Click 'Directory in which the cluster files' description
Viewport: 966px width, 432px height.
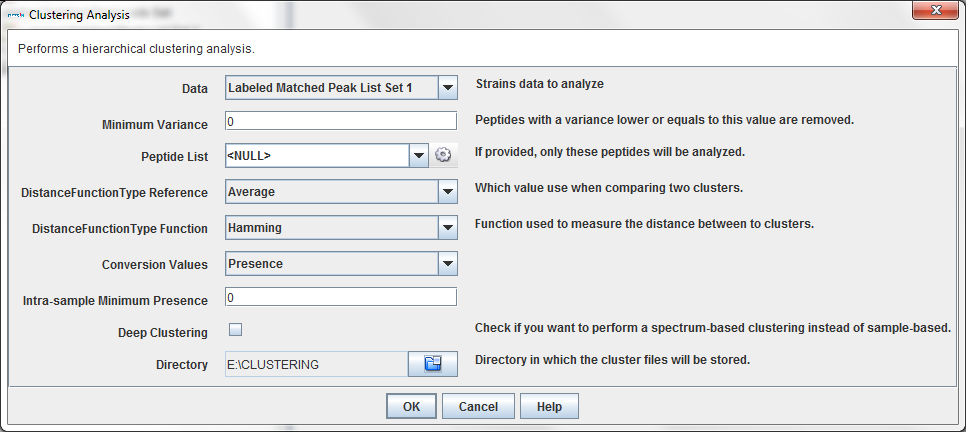(612, 359)
